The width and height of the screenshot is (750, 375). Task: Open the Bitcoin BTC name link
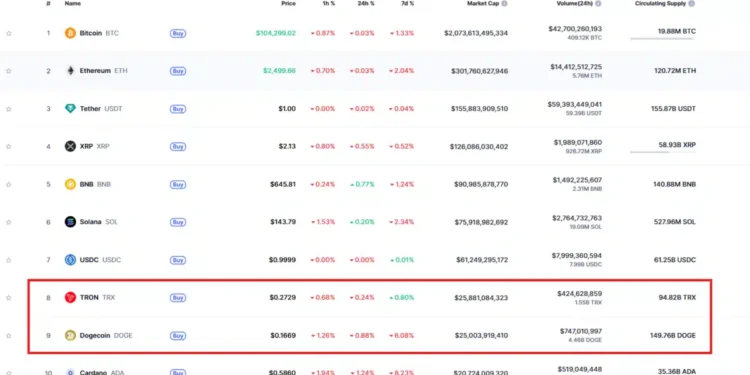(99, 33)
